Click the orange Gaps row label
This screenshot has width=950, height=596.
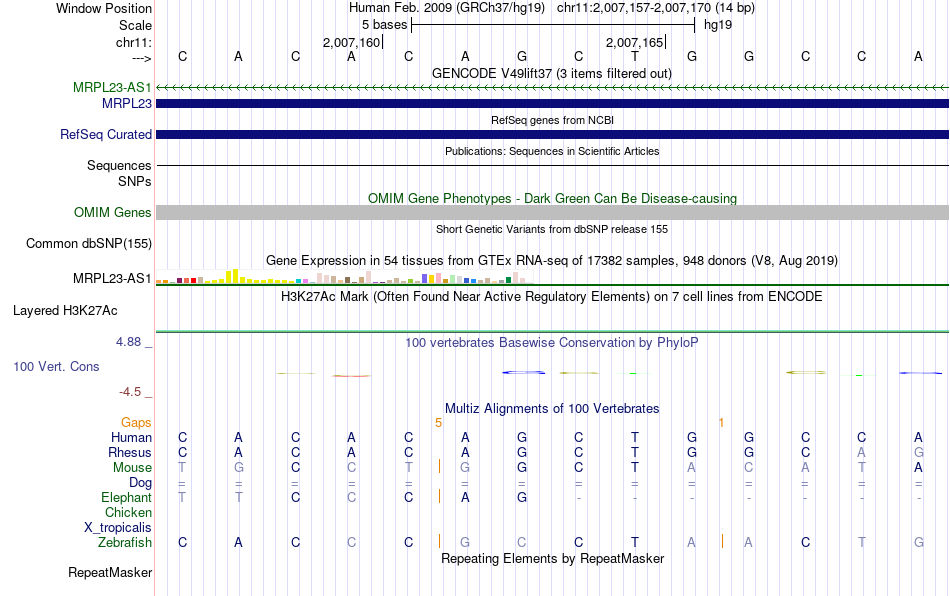[136, 422]
